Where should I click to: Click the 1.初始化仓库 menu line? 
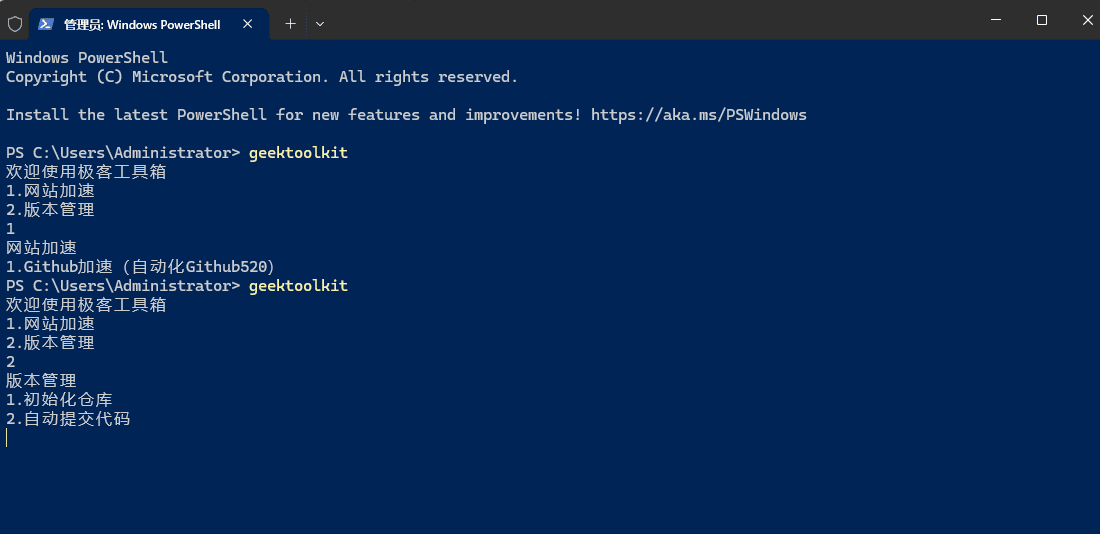click(59, 400)
